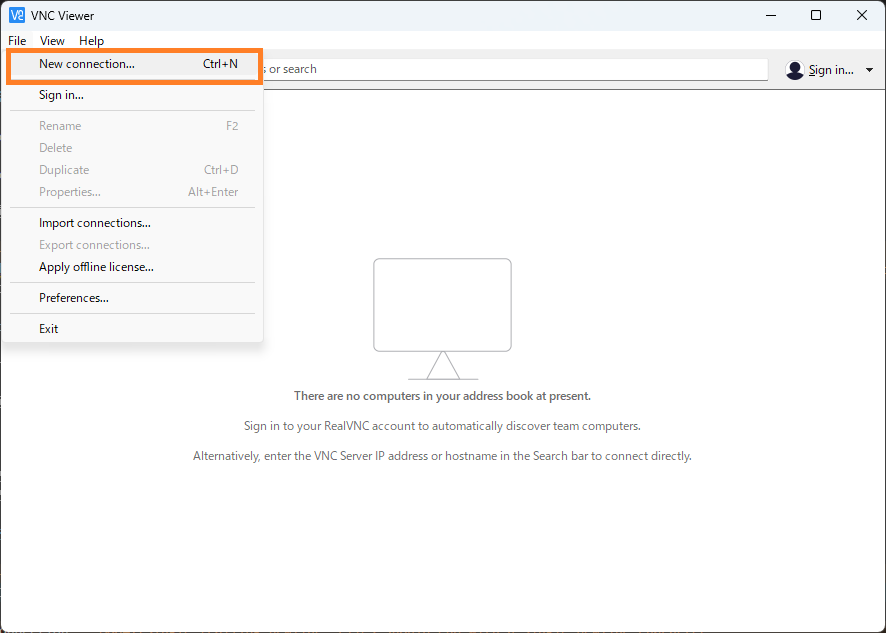
Task: Click the Rename menu entry
Action: pyautogui.click(x=133, y=125)
